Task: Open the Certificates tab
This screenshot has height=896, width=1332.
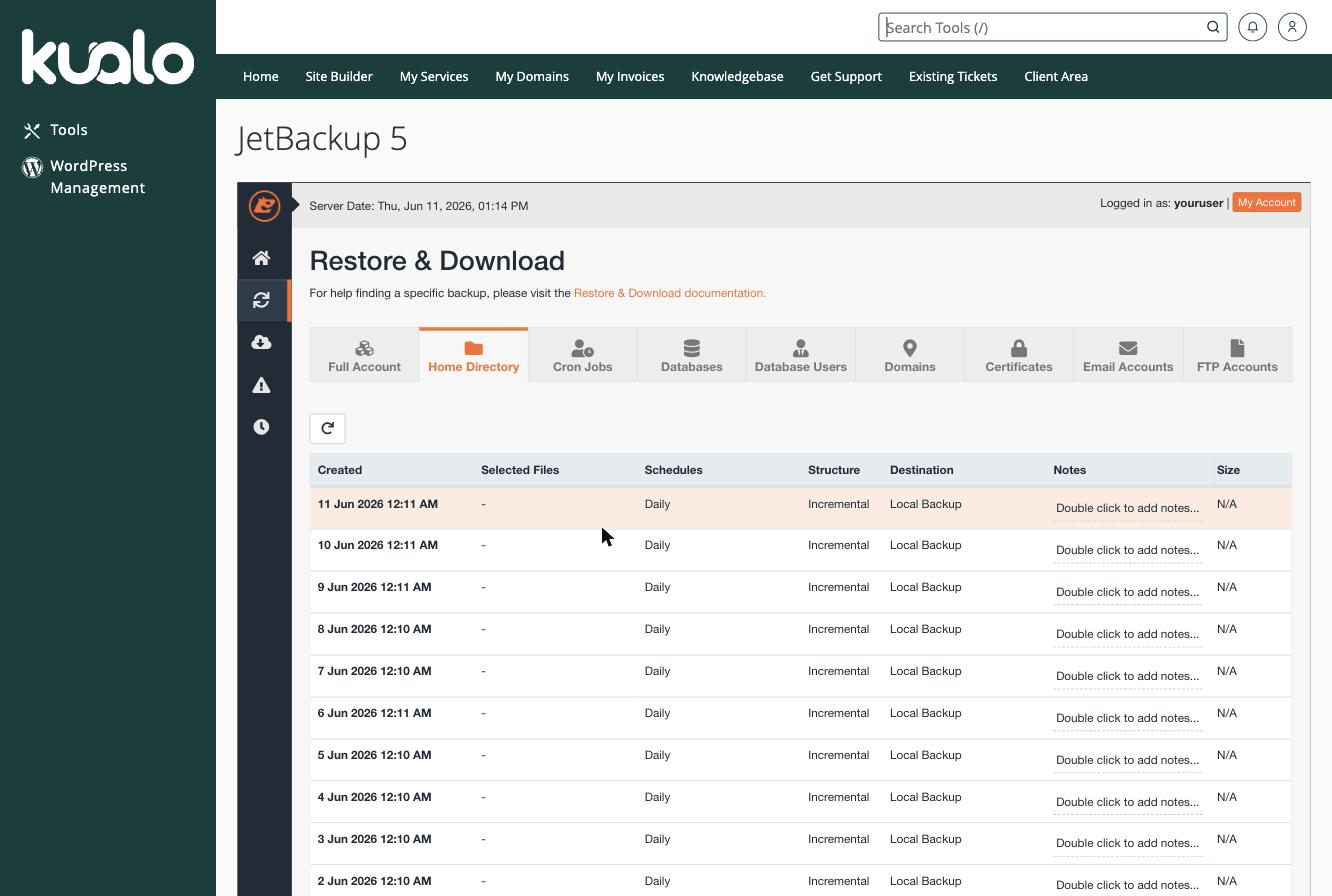Action: pos(1018,355)
